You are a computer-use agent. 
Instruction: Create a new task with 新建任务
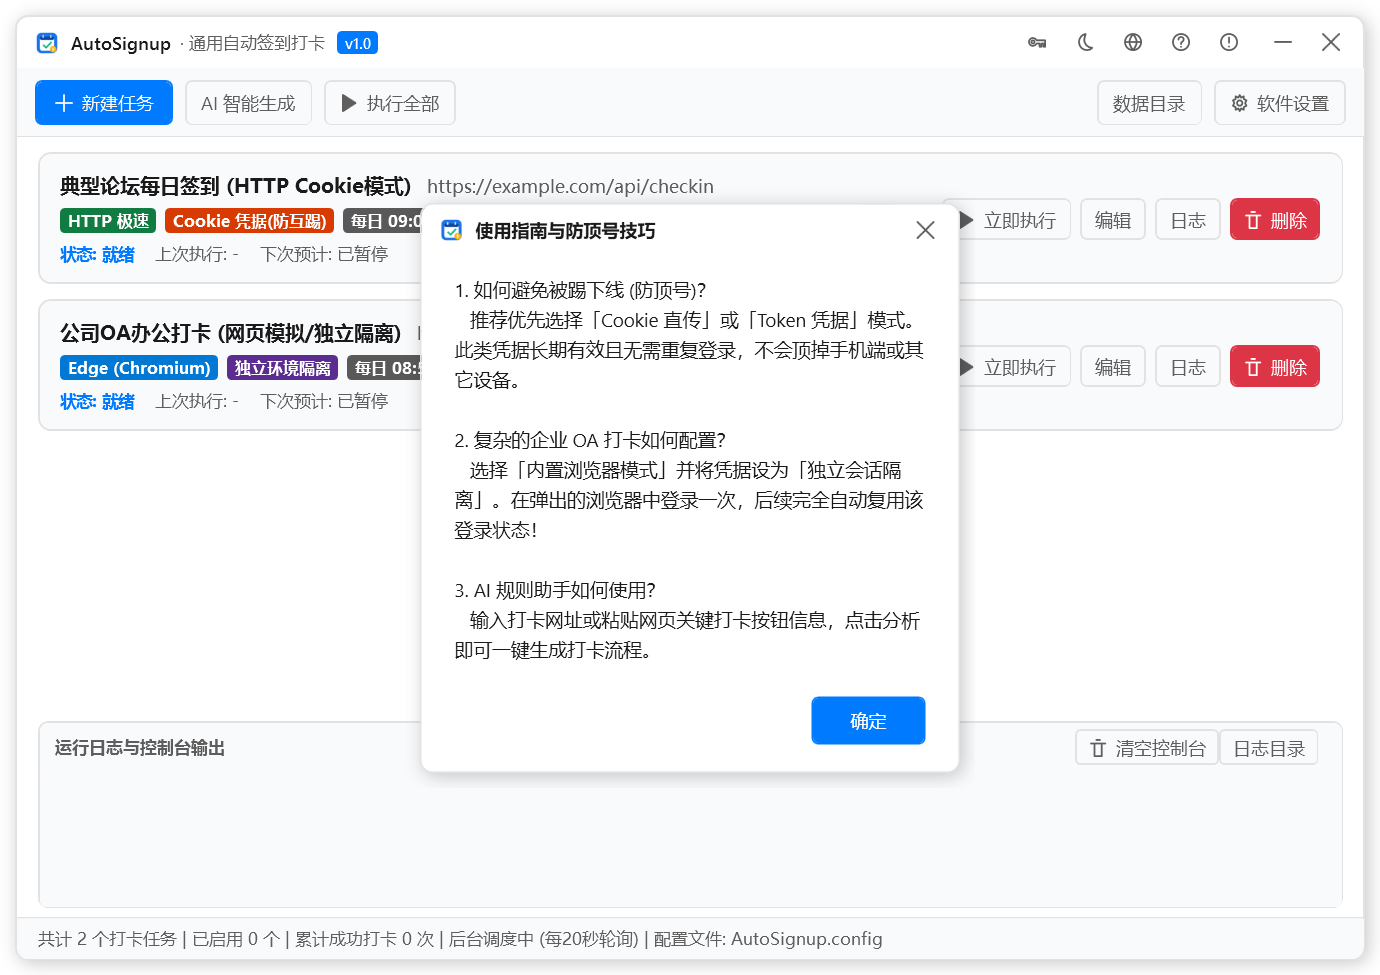104,103
